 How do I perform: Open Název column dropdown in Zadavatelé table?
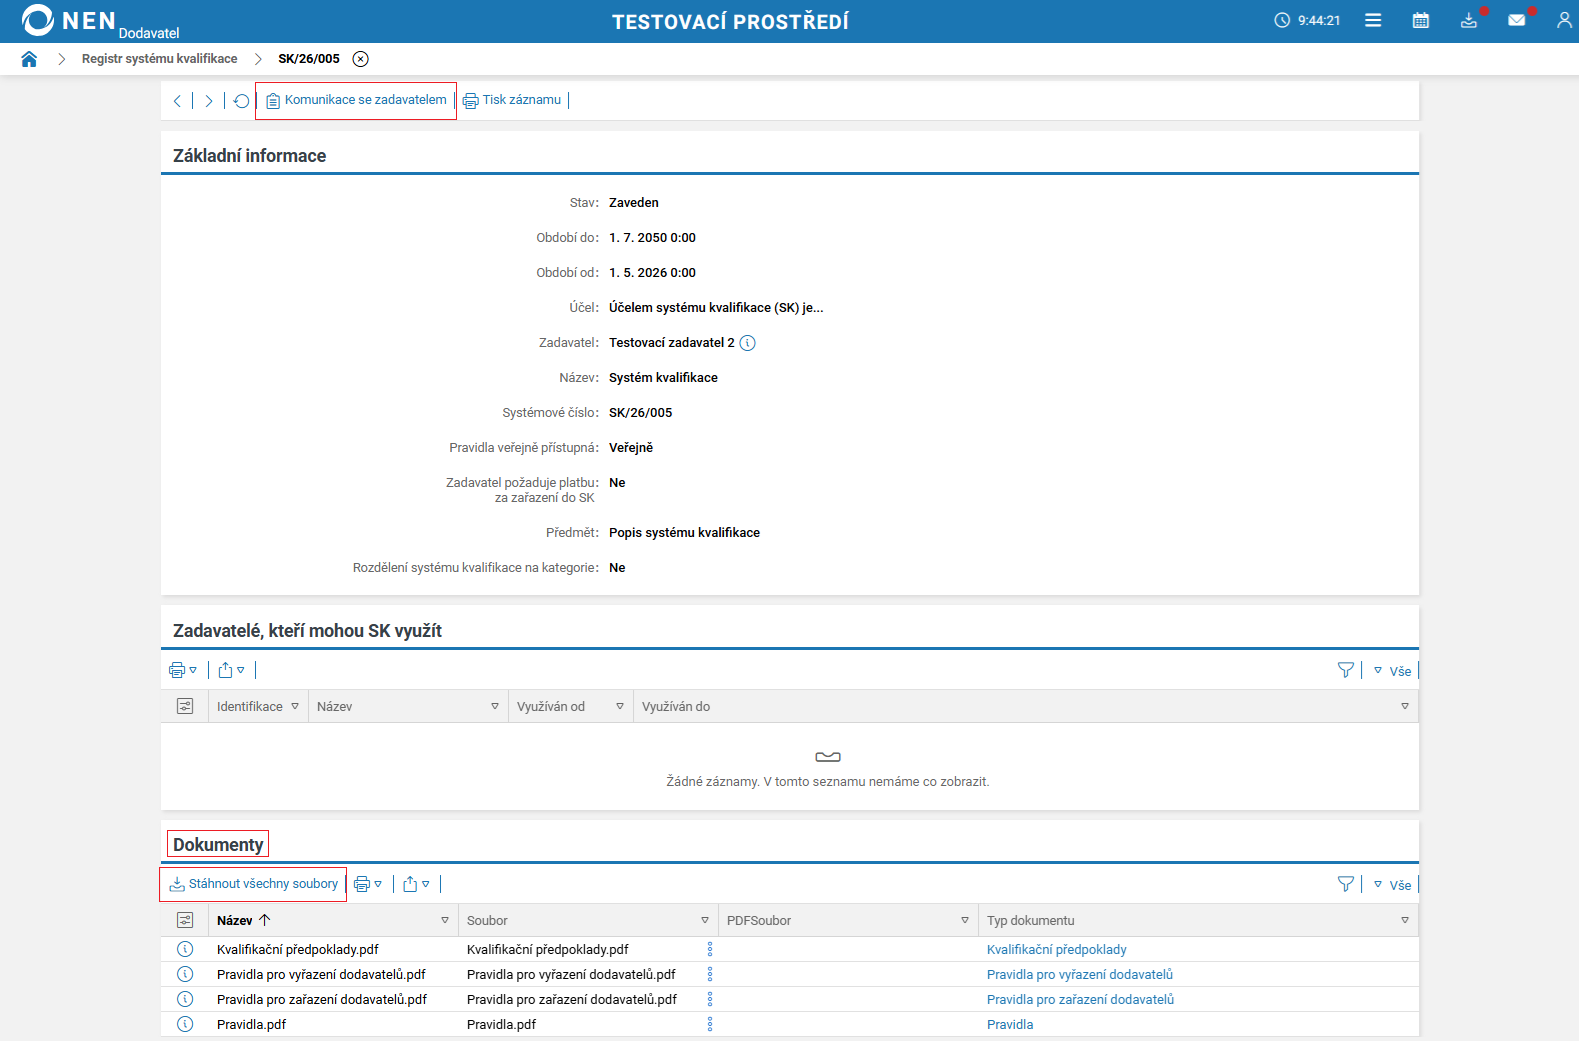495,706
